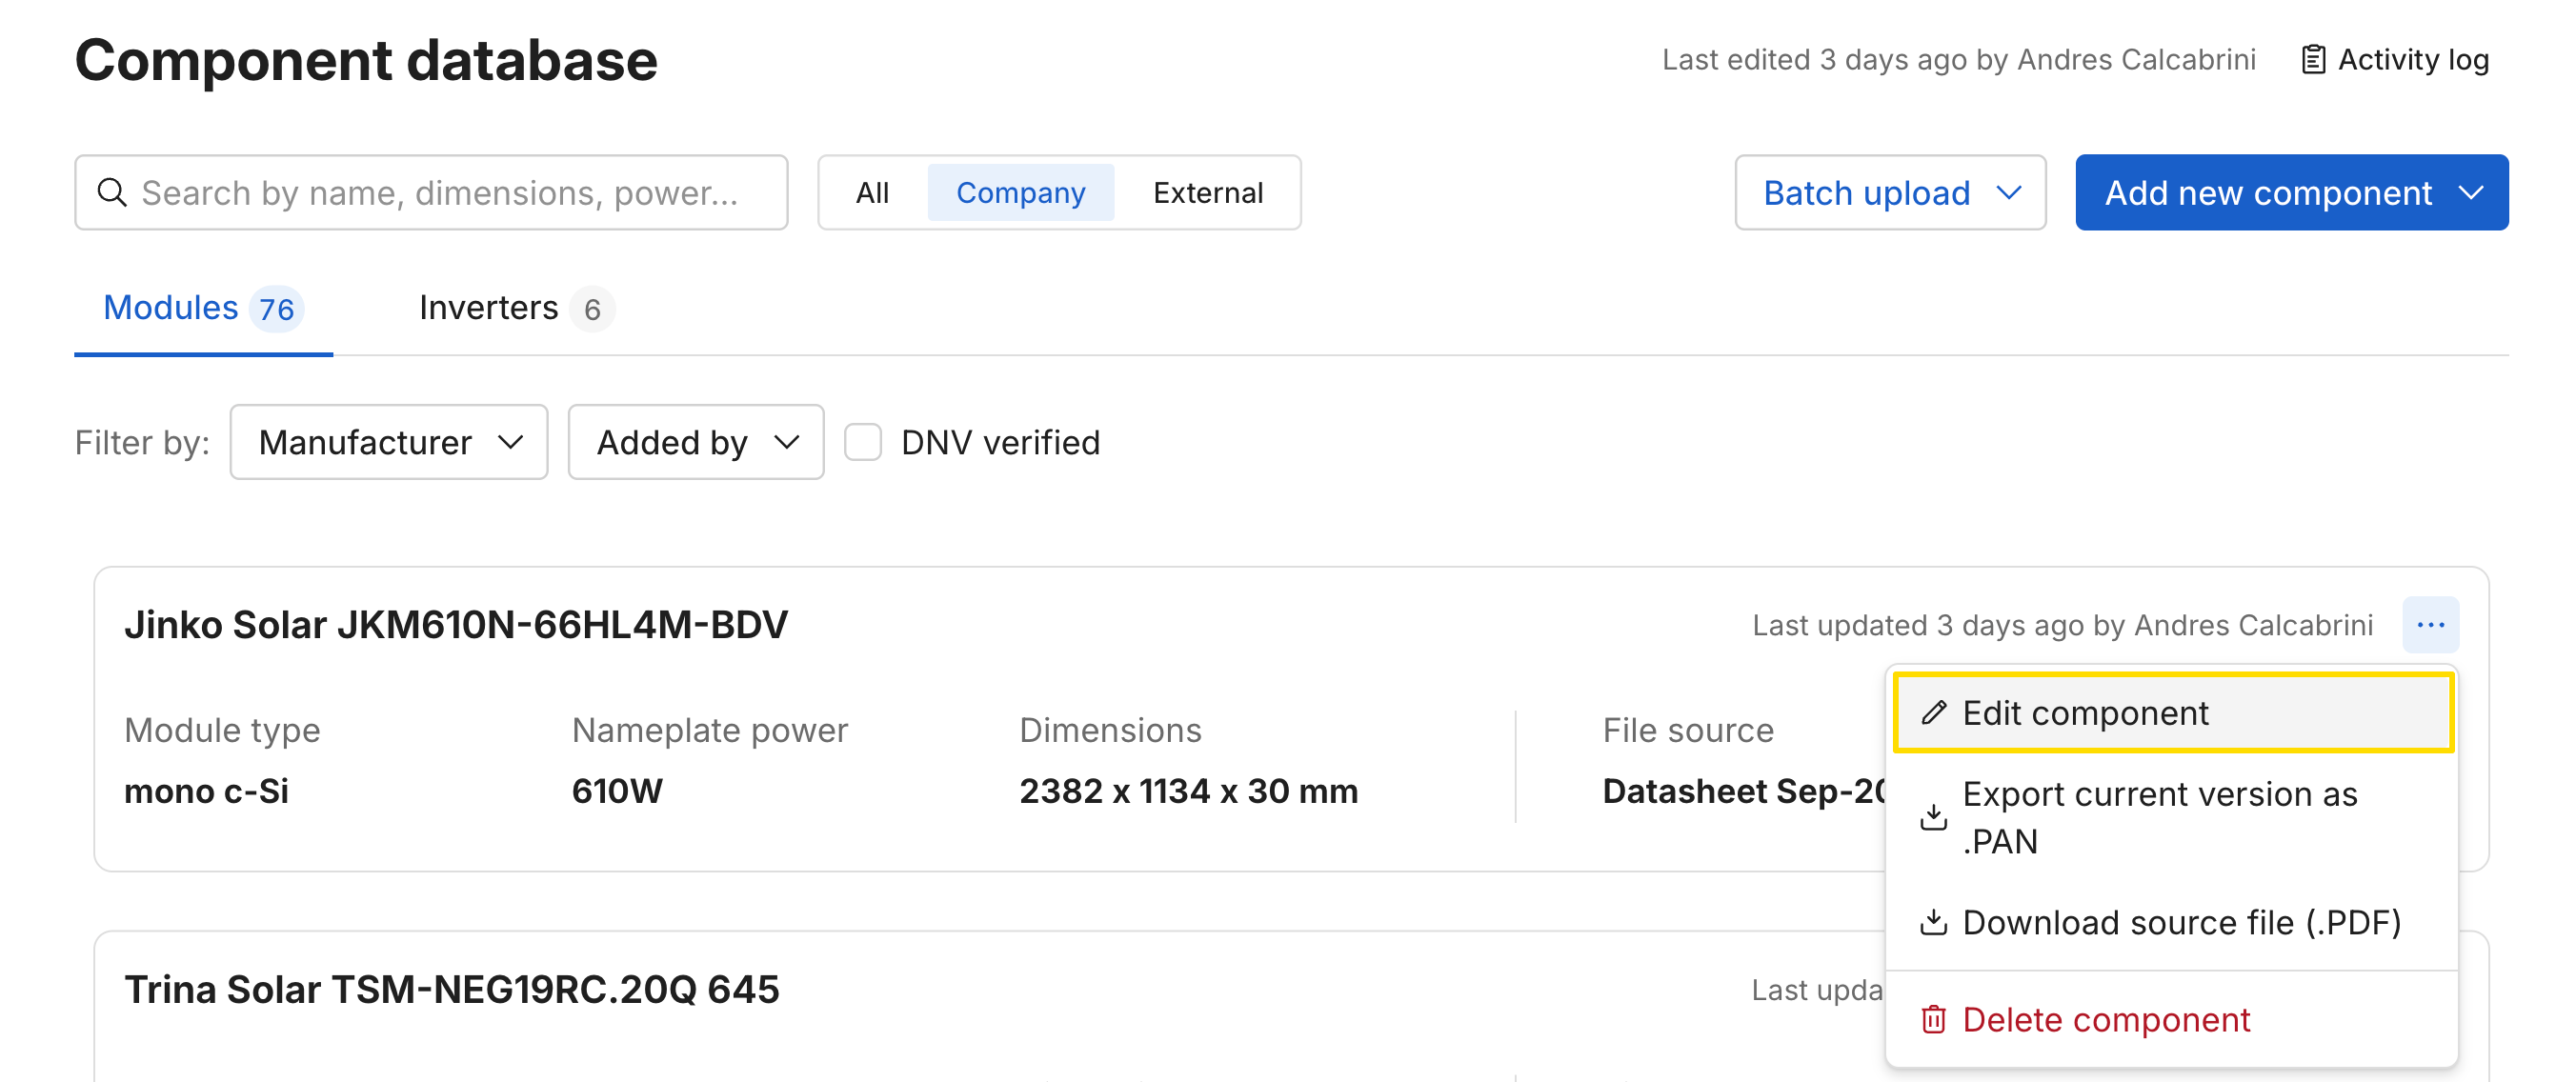Click the Modules count badge 76
2576x1082 pixels.
pyautogui.click(x=276, y=309)
